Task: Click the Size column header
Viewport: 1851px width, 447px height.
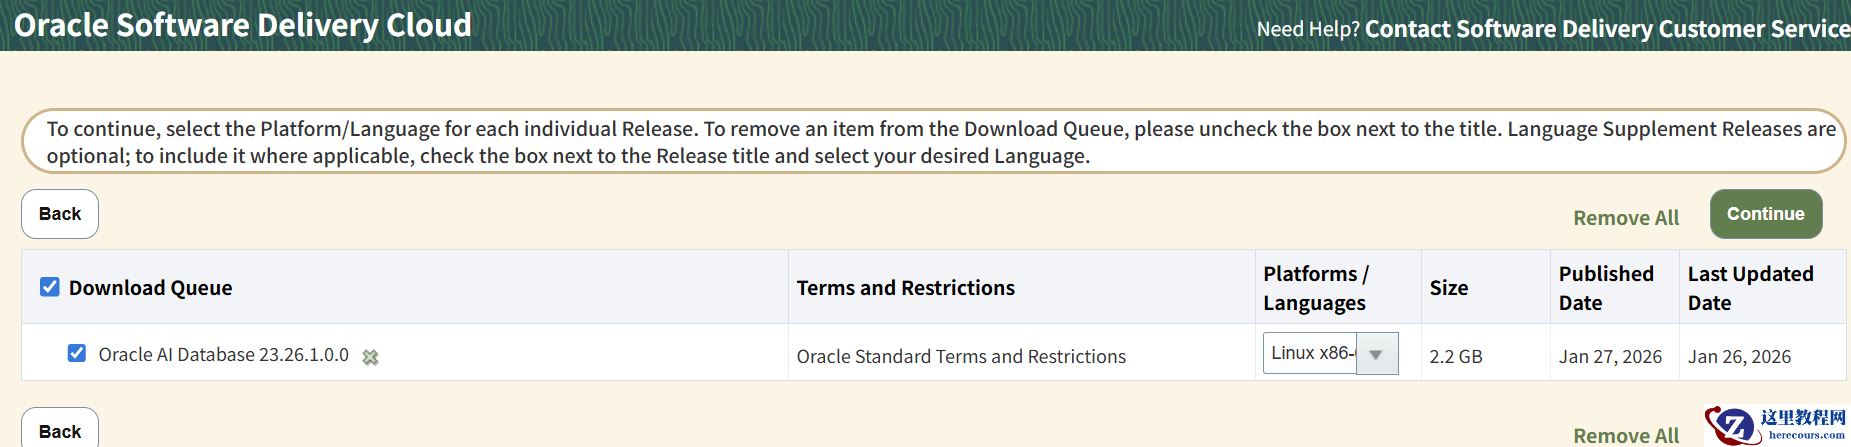Action: point(1448,288)
